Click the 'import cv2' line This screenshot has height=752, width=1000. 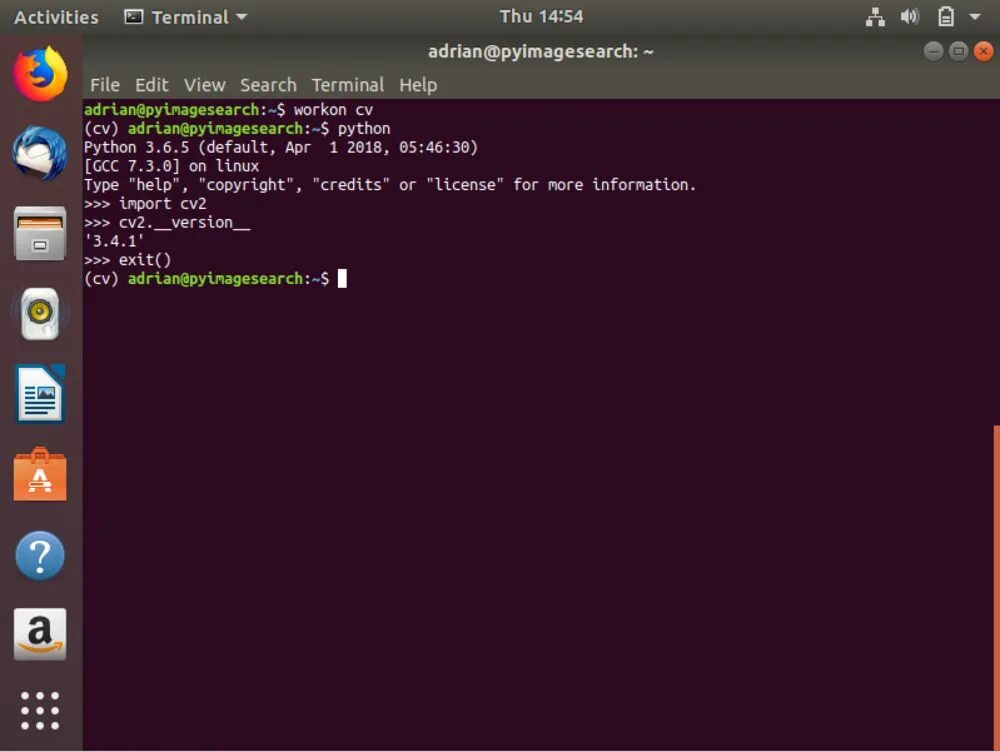[145, 203]
